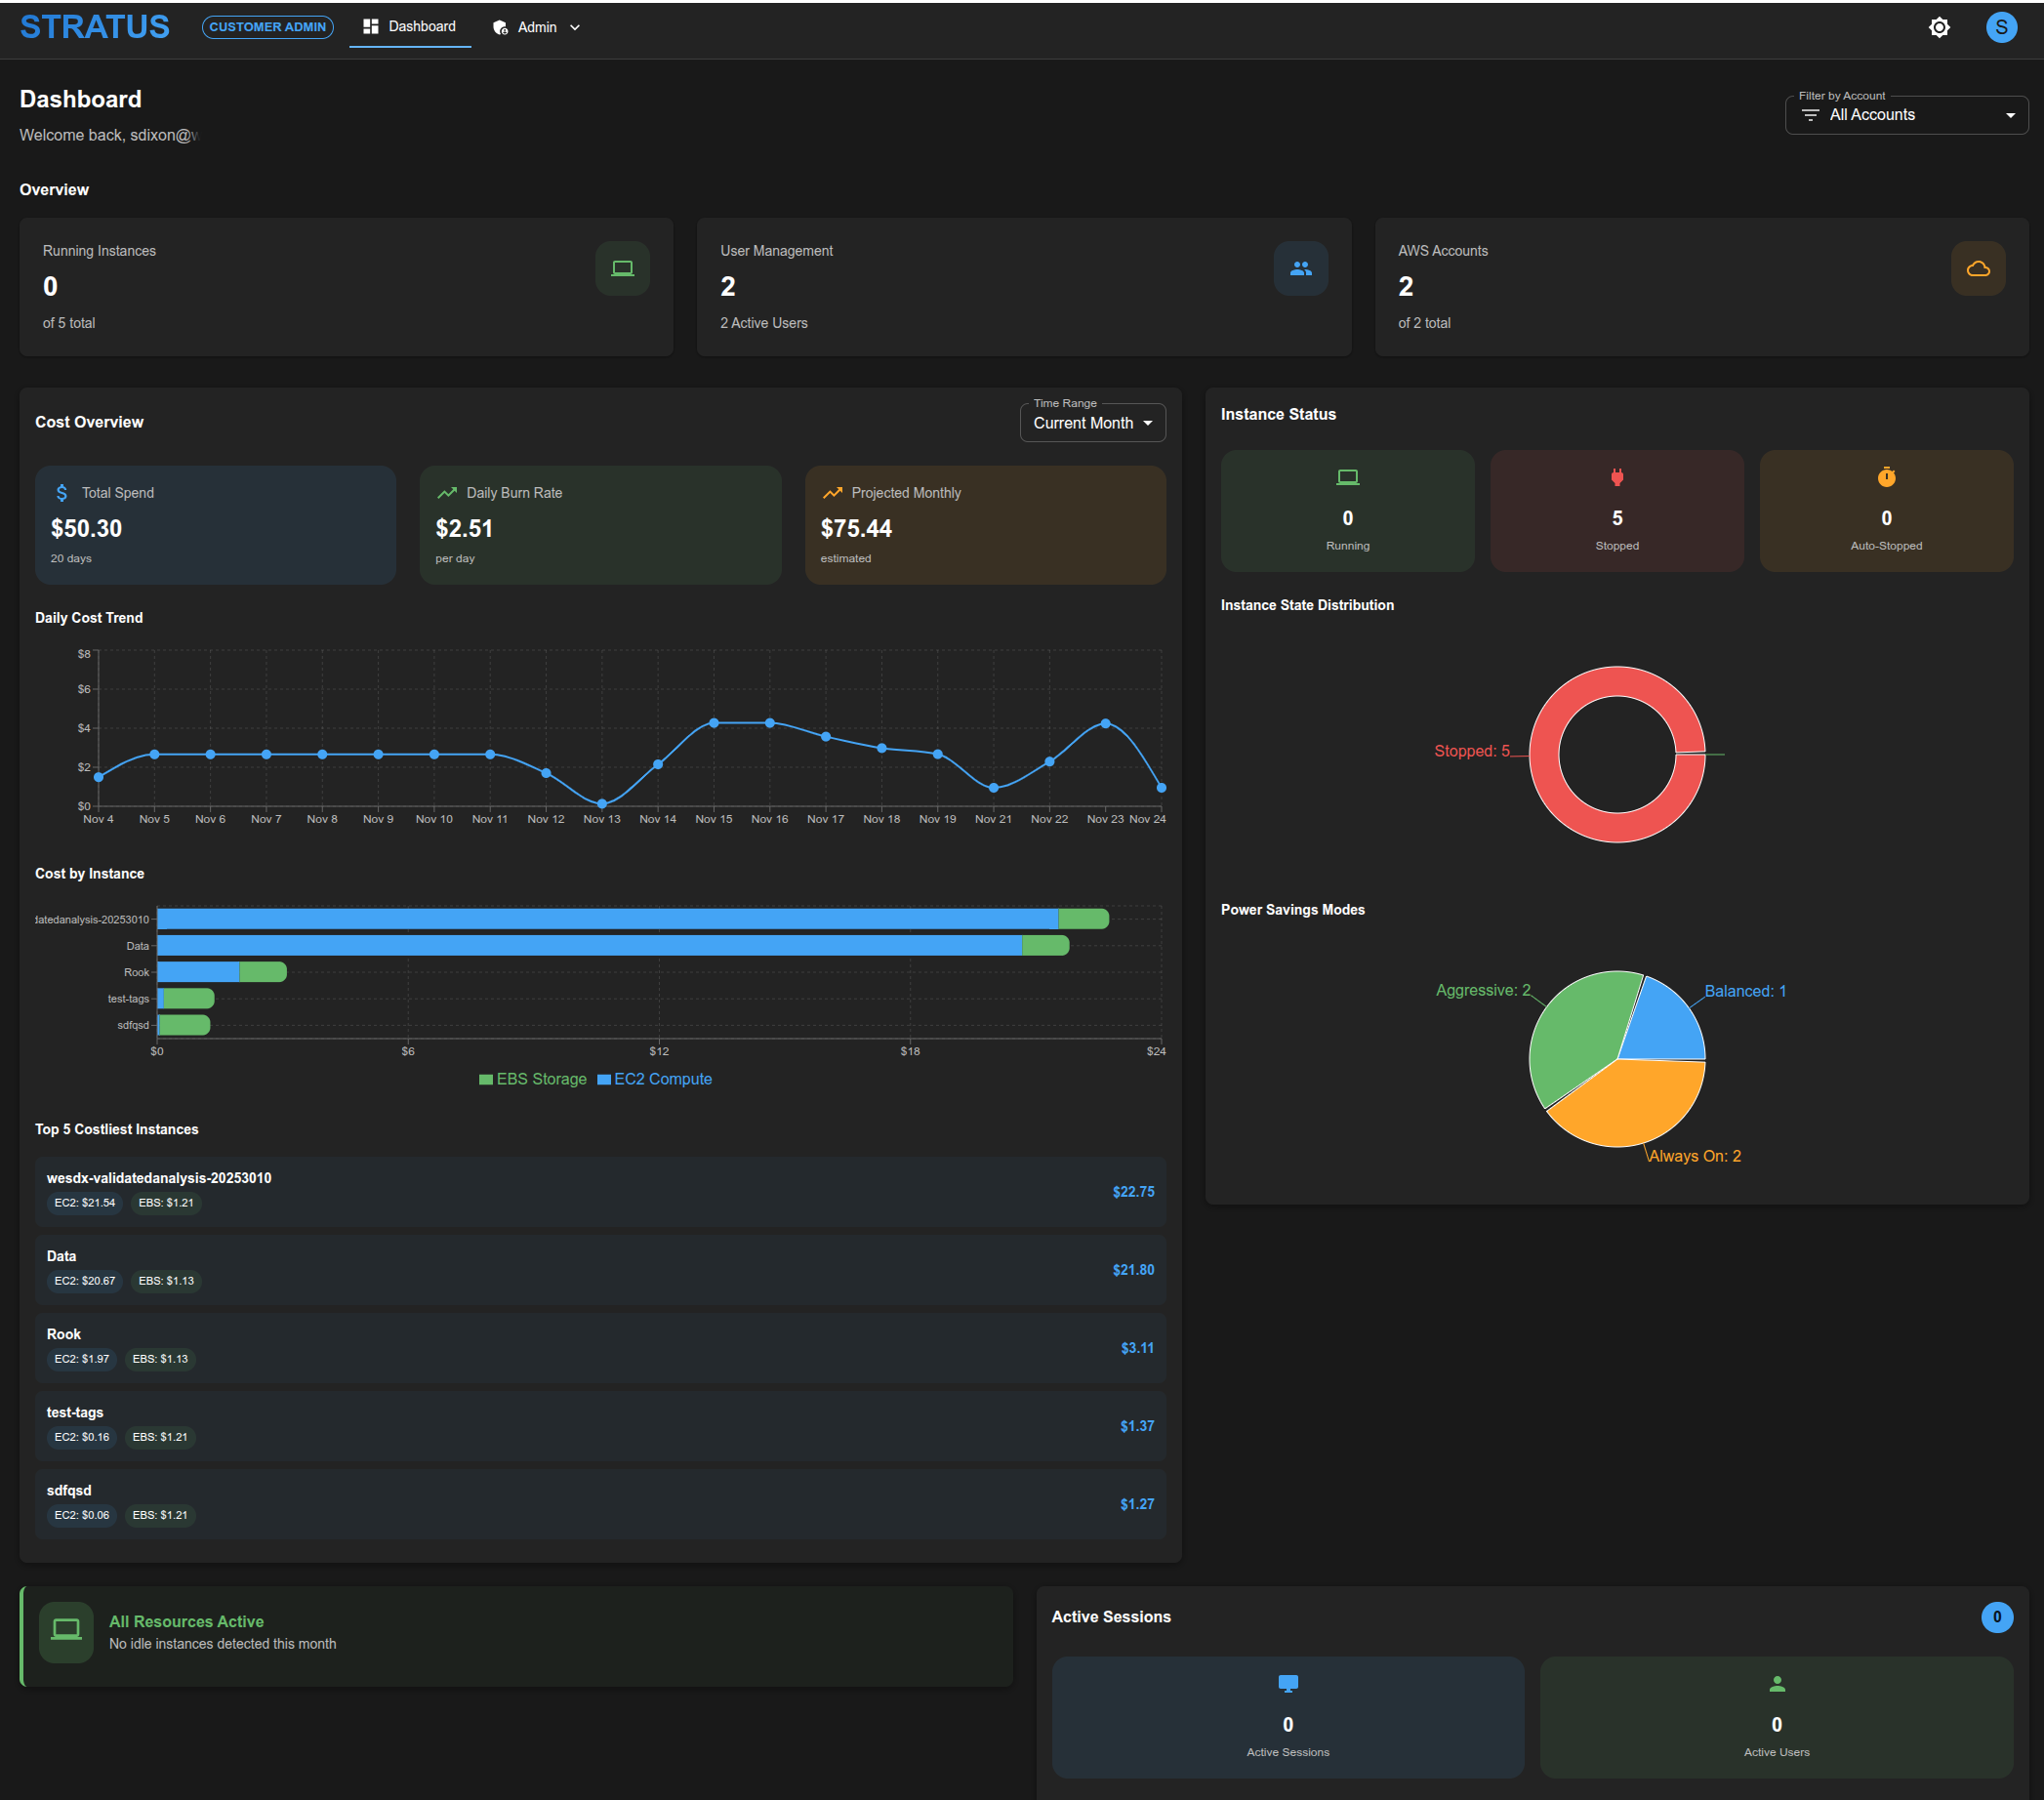Open the Admin menu
Screen dimensions: 2044x1800
[536, 27]
